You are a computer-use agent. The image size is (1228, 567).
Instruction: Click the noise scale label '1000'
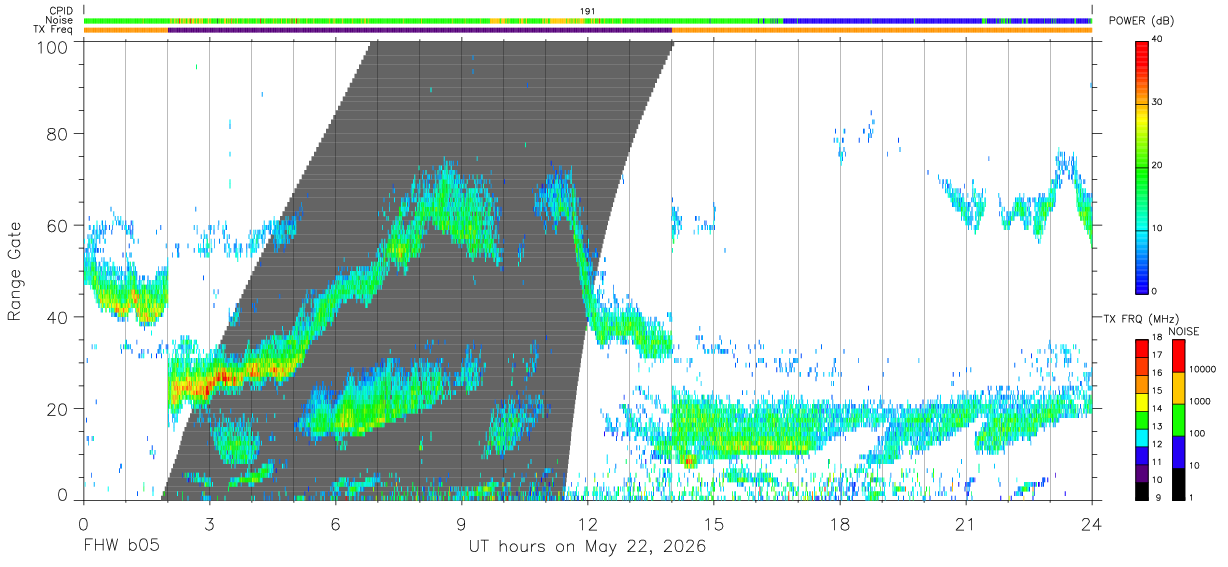(1201, 402)
